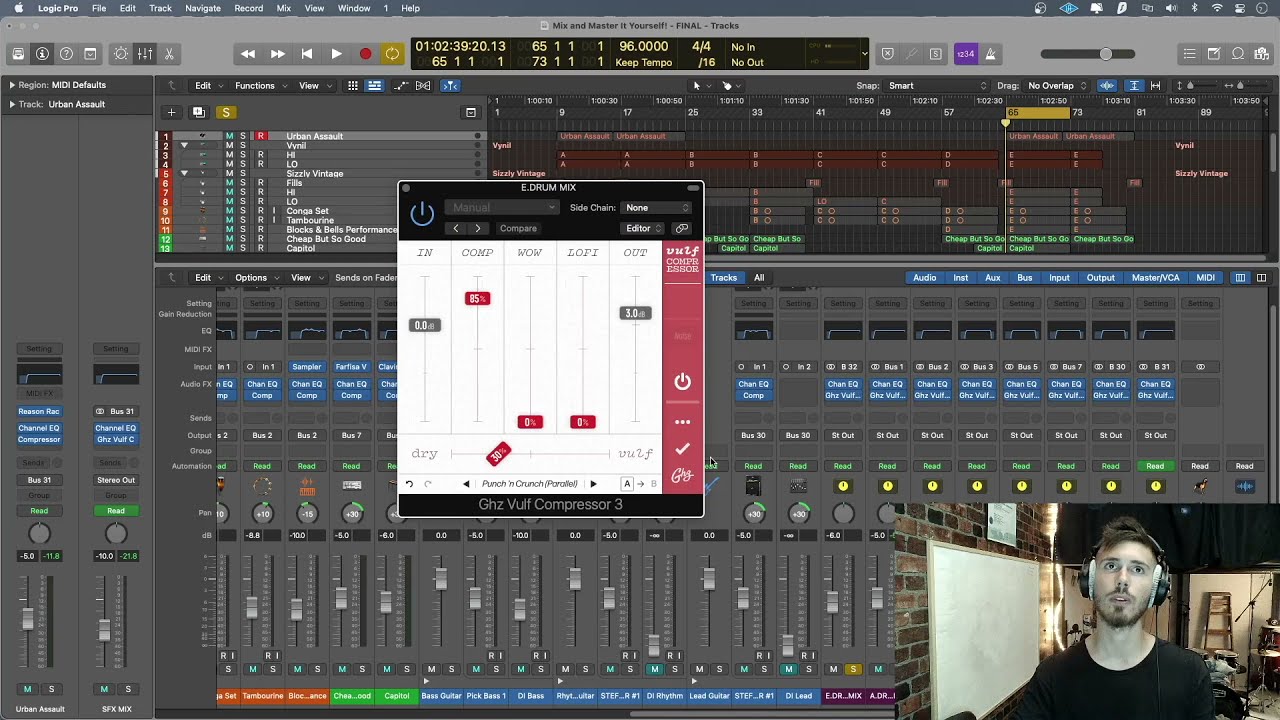
Task: Toggle the Smart Controls icon
Action: [121, 54]
